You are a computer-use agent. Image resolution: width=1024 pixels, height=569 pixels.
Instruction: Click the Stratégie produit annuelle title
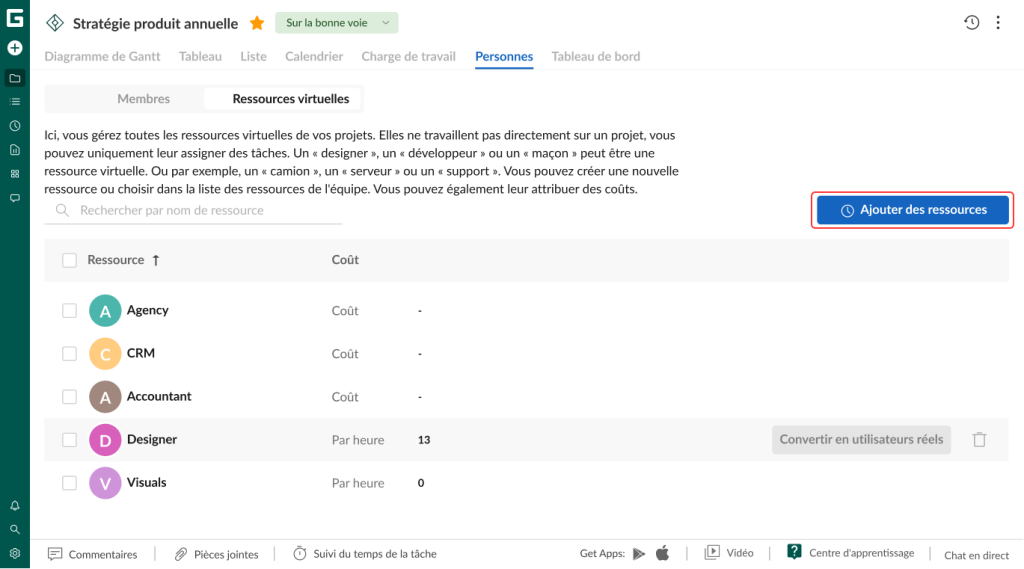[155, 24]
